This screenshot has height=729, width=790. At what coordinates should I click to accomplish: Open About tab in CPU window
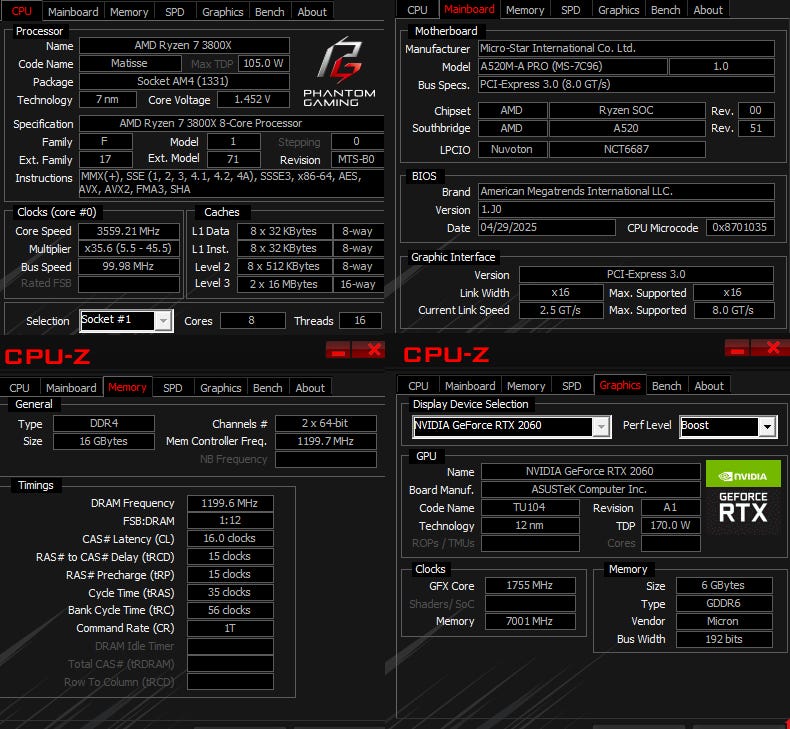pyautogui.click(x=312, y=12)
